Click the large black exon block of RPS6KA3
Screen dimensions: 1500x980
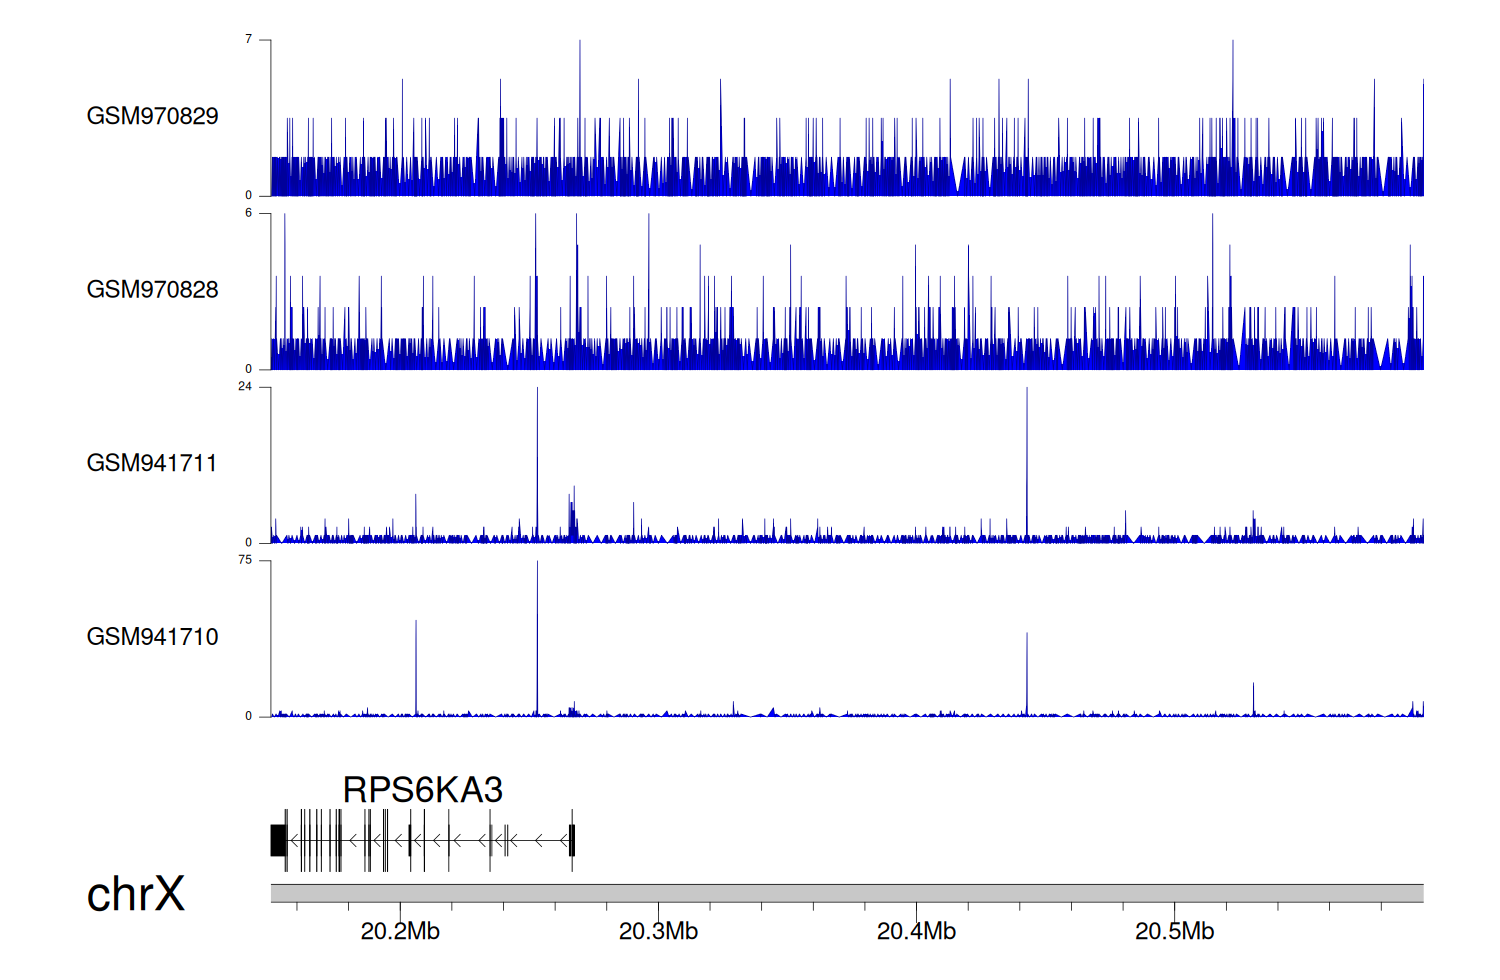point(278,840)
